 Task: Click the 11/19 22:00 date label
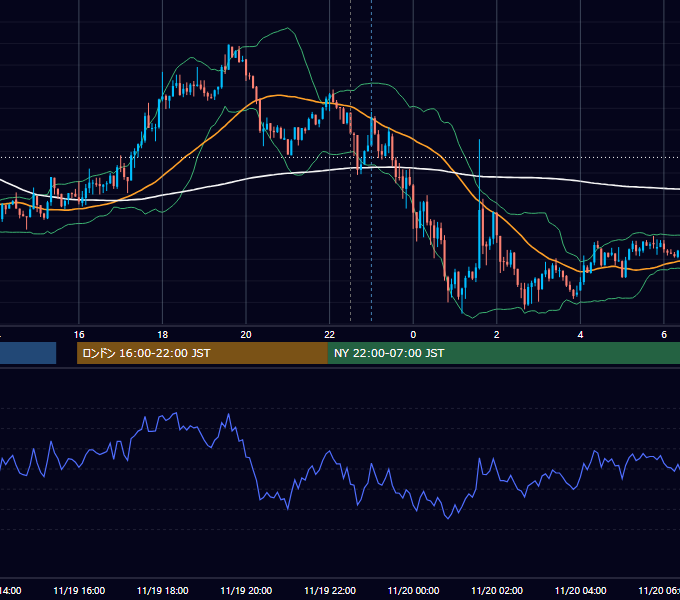[x=330, y=590]
